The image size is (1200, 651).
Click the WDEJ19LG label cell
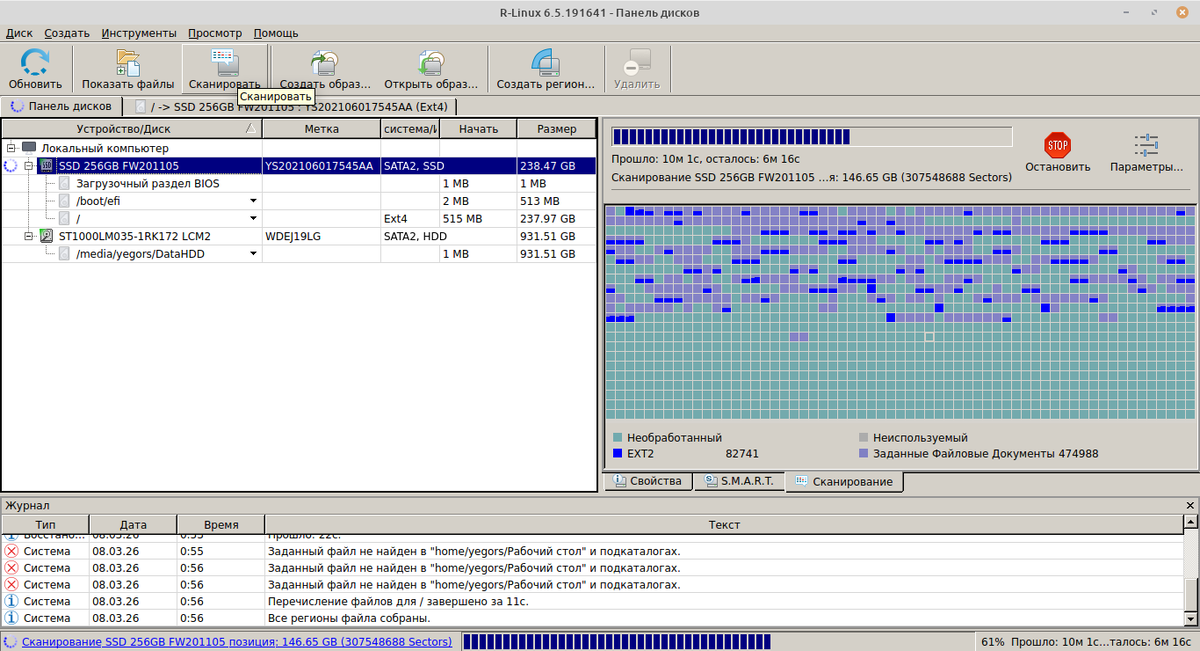[321, 237]
